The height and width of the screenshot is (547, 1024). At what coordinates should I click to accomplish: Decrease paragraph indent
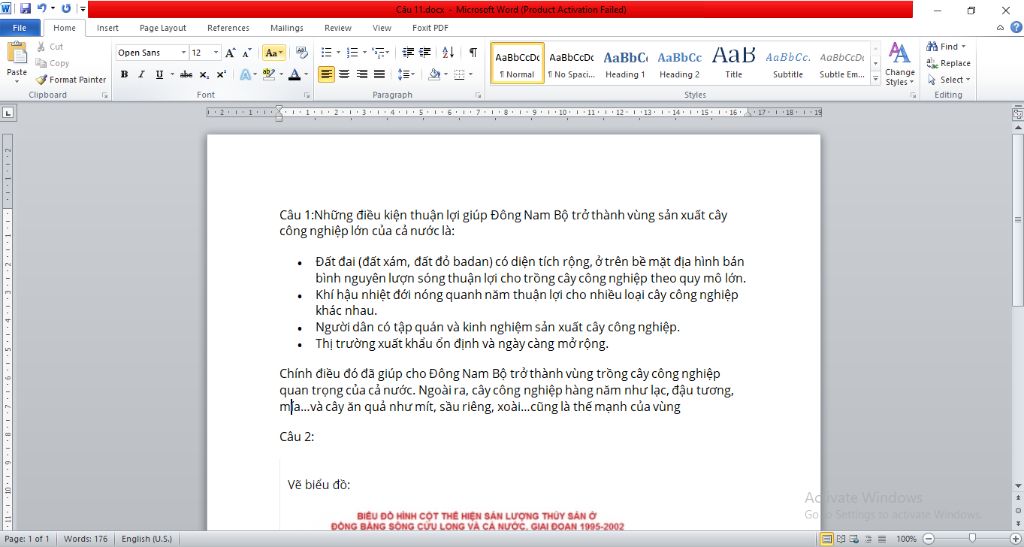click(x=408, y=53)
